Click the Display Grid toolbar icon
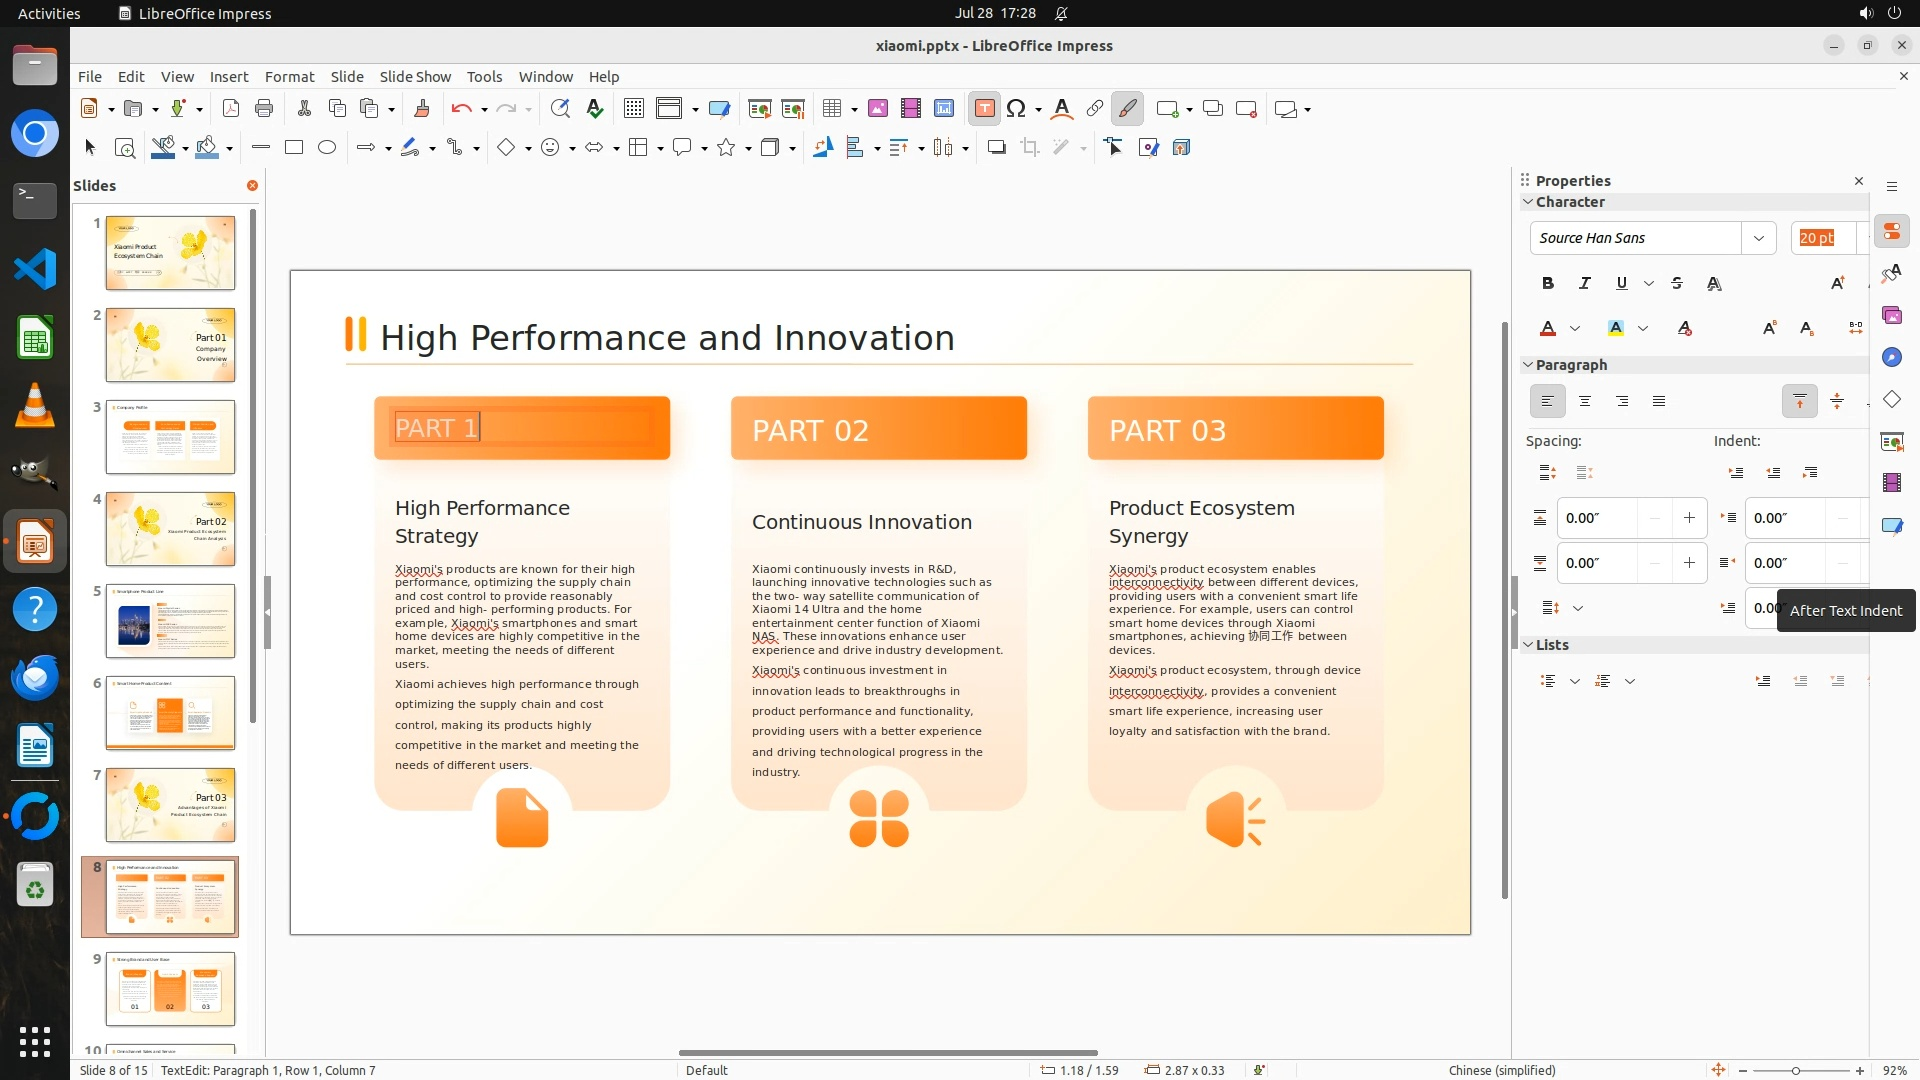This screenshot has height=1080, width=1920. tap(633, 109)
